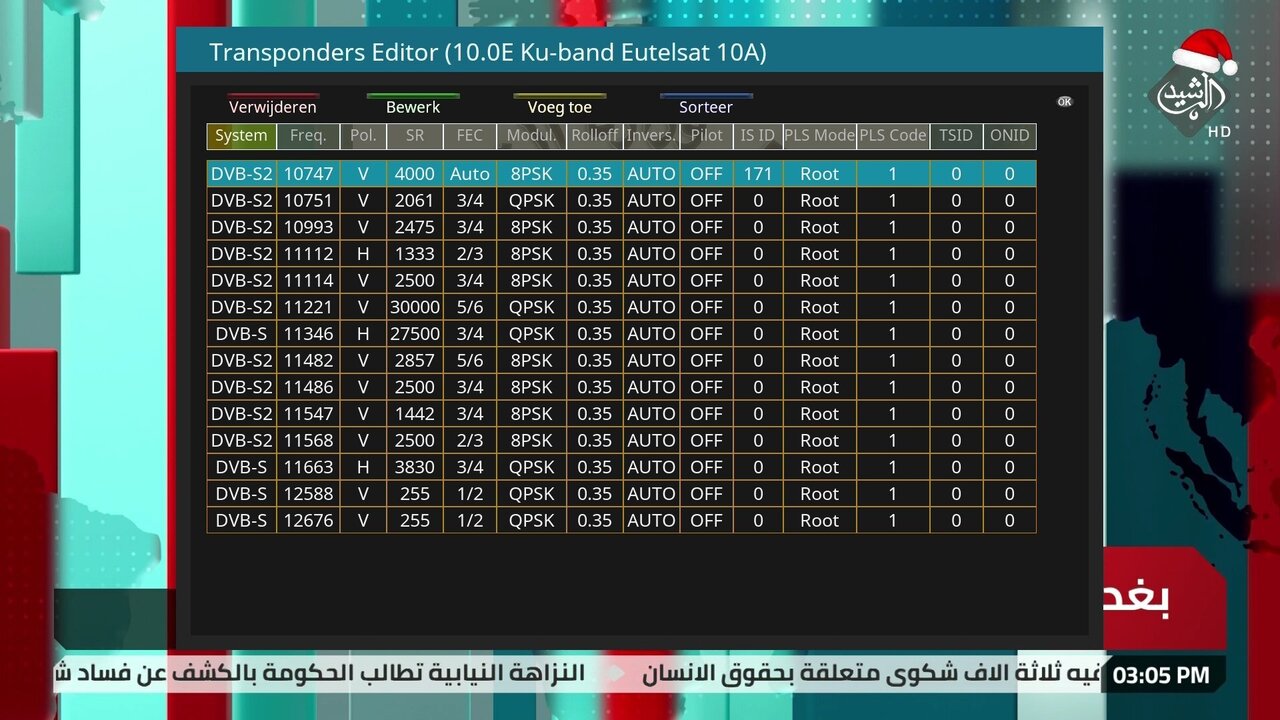
Task: Click the System column header
Action: click(241, 136)
